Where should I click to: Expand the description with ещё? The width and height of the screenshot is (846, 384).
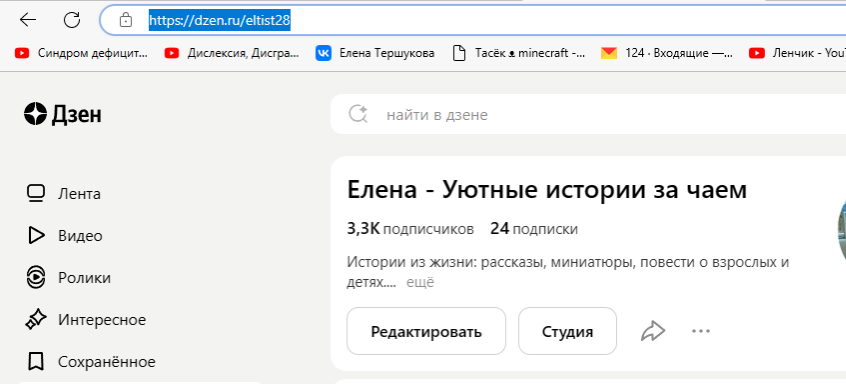click(420, 282)
